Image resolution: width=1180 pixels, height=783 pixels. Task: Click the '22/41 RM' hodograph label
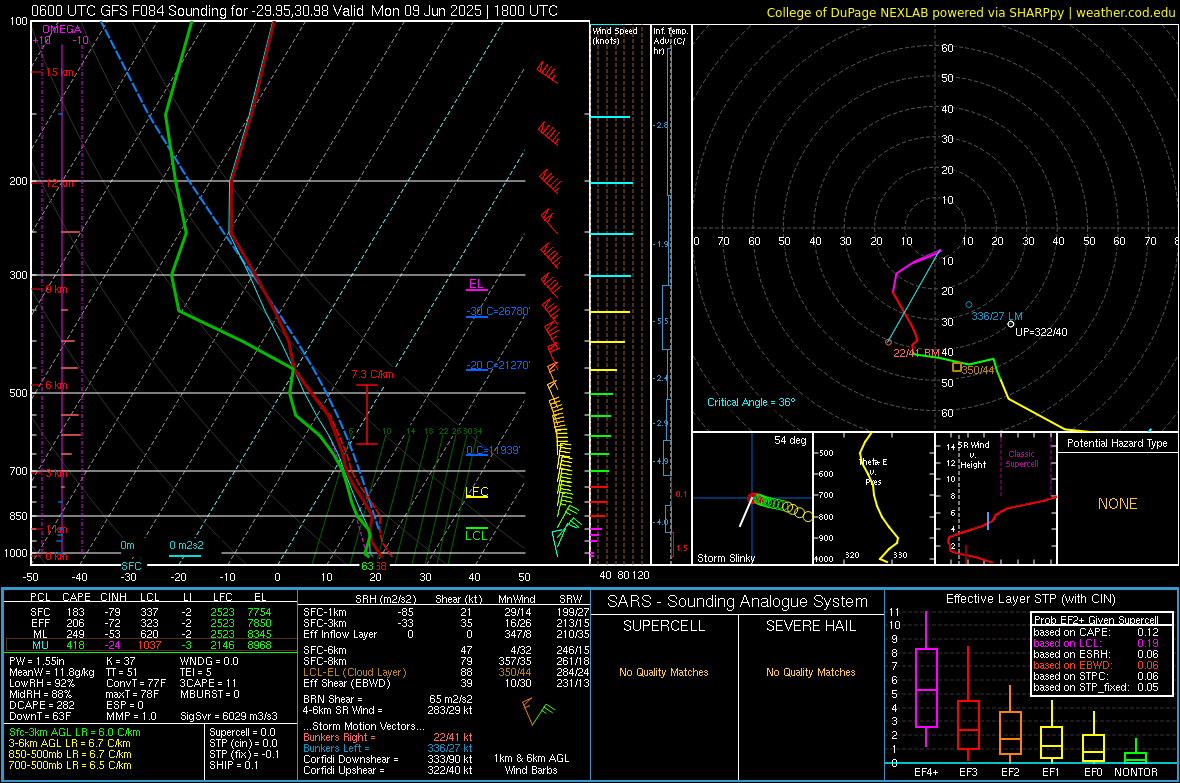click(x=916, y=353)
